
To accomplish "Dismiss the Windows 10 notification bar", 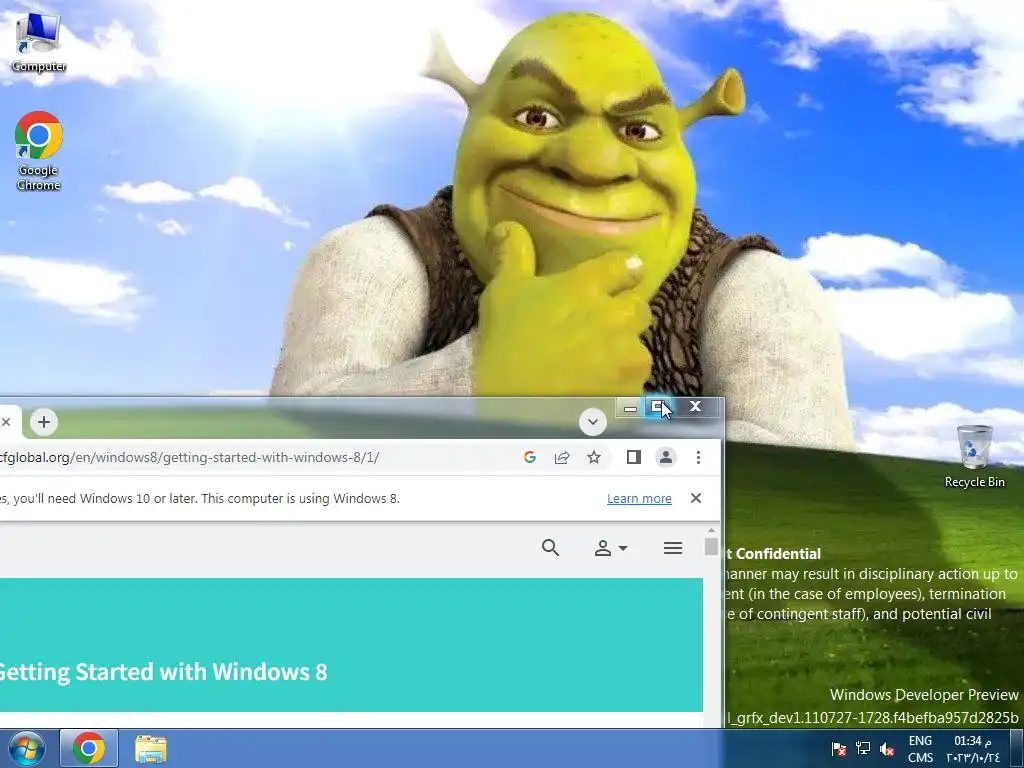I will (696, 498).
